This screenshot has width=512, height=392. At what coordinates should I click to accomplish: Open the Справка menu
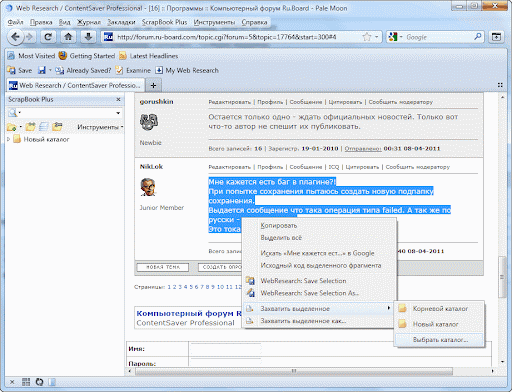pos(254,22)
